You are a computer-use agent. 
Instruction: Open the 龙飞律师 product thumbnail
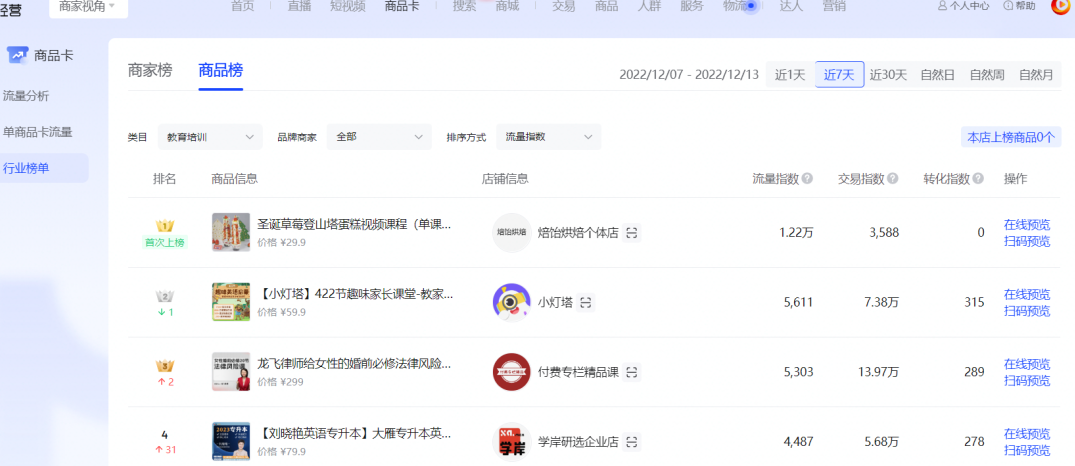pos(231,372)
